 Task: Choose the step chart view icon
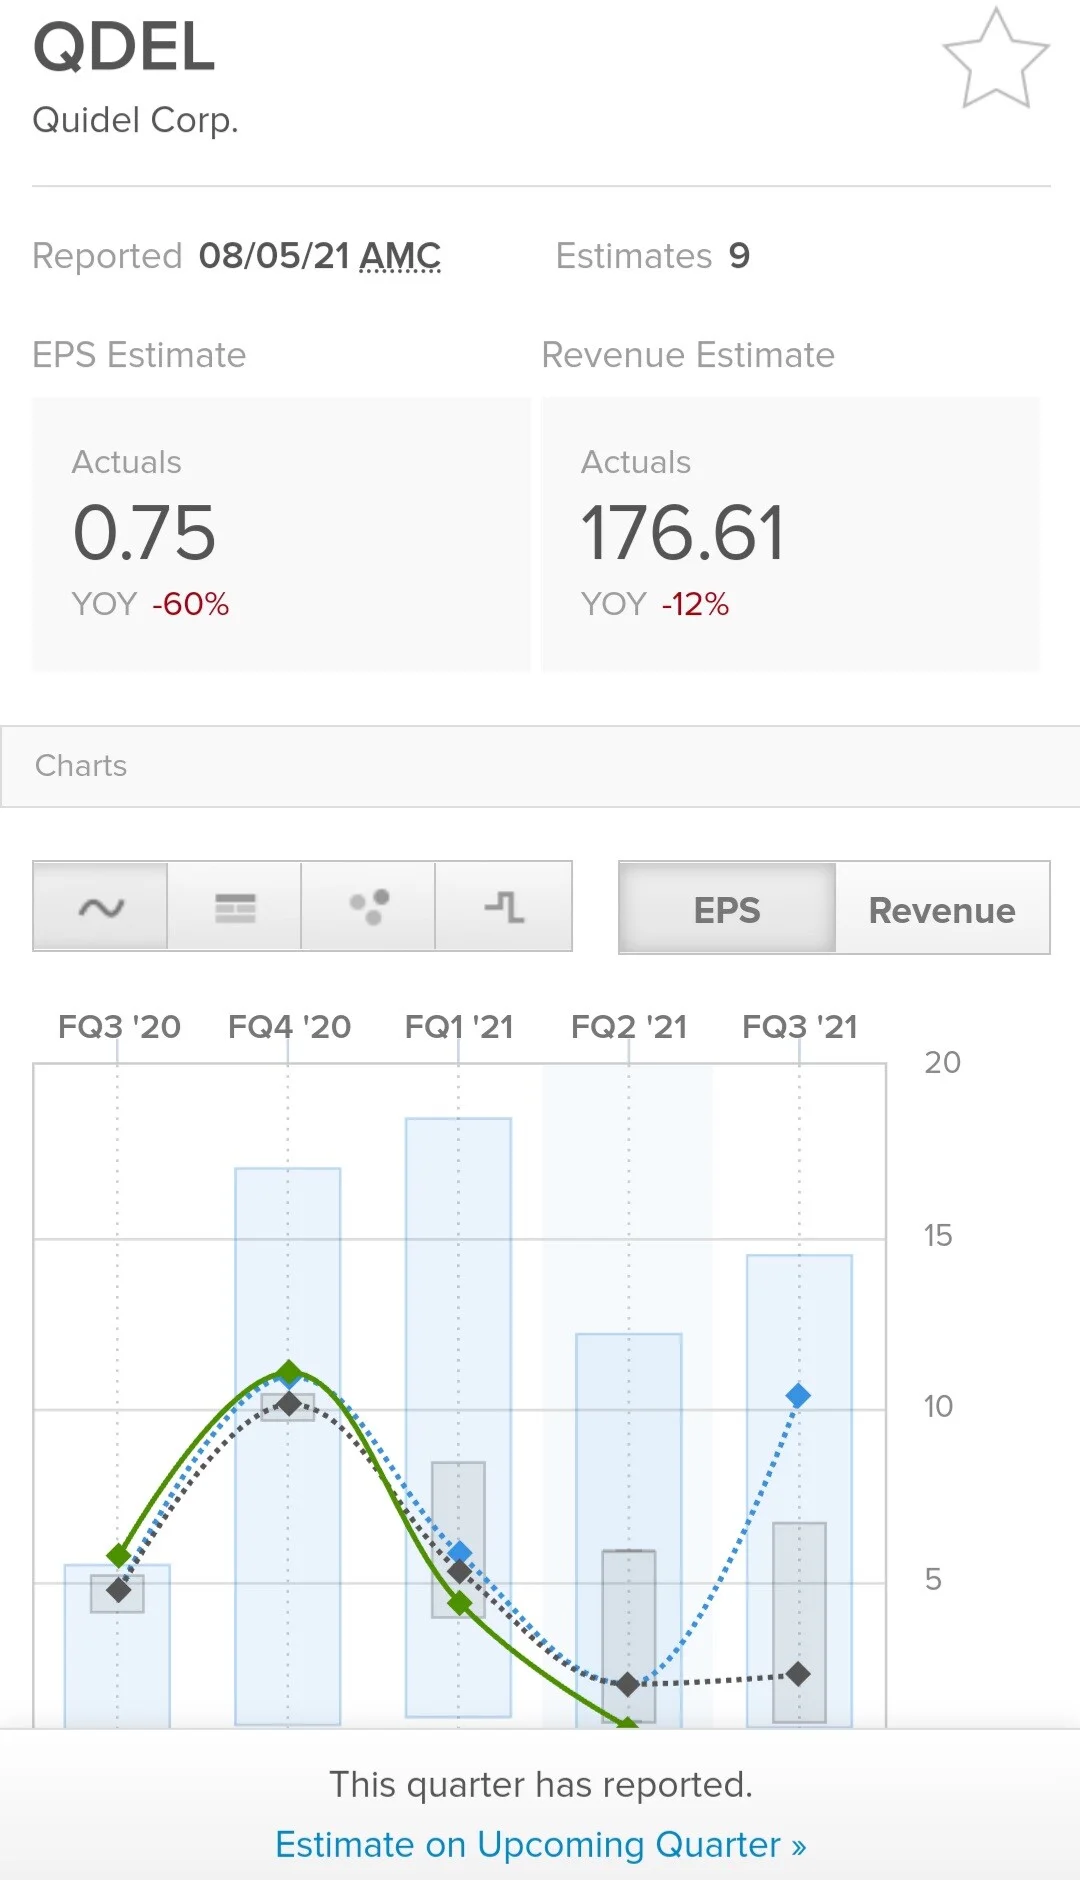[x=504, y=906]
